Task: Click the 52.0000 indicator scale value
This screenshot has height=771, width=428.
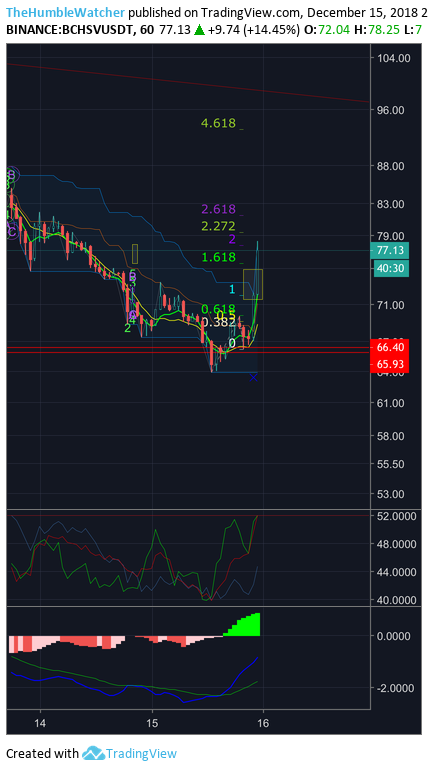Action: 396,516
